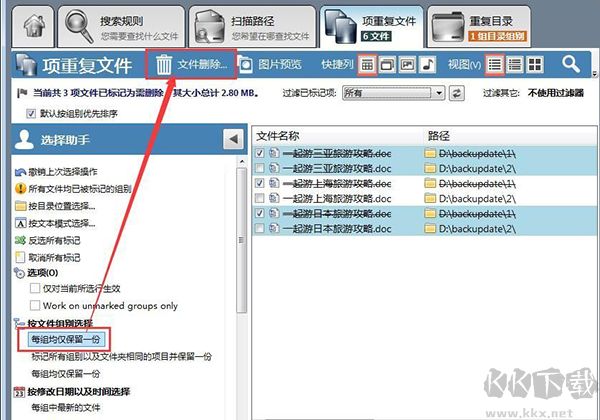The image size is (600, 420).
Task: Click the magnifier search icon
Action: tap(571, 64)
